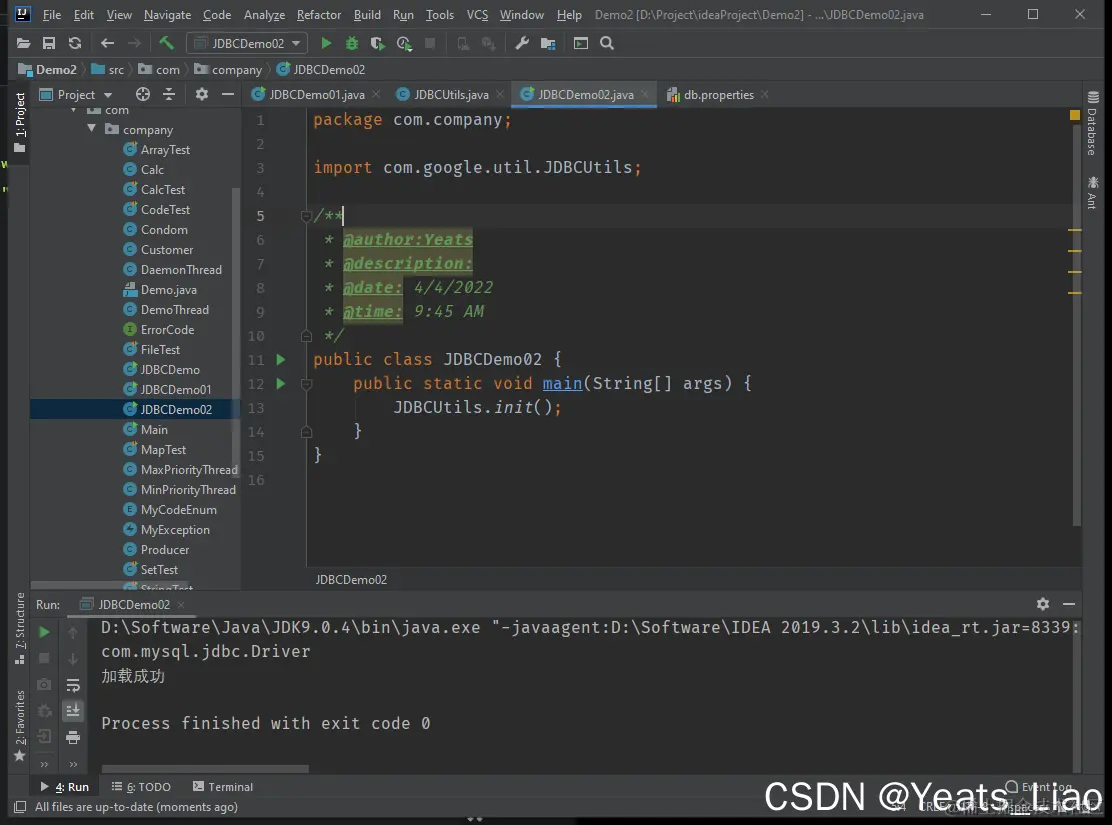Close the JDBCDemo02 Run tab

pos(181,604)
